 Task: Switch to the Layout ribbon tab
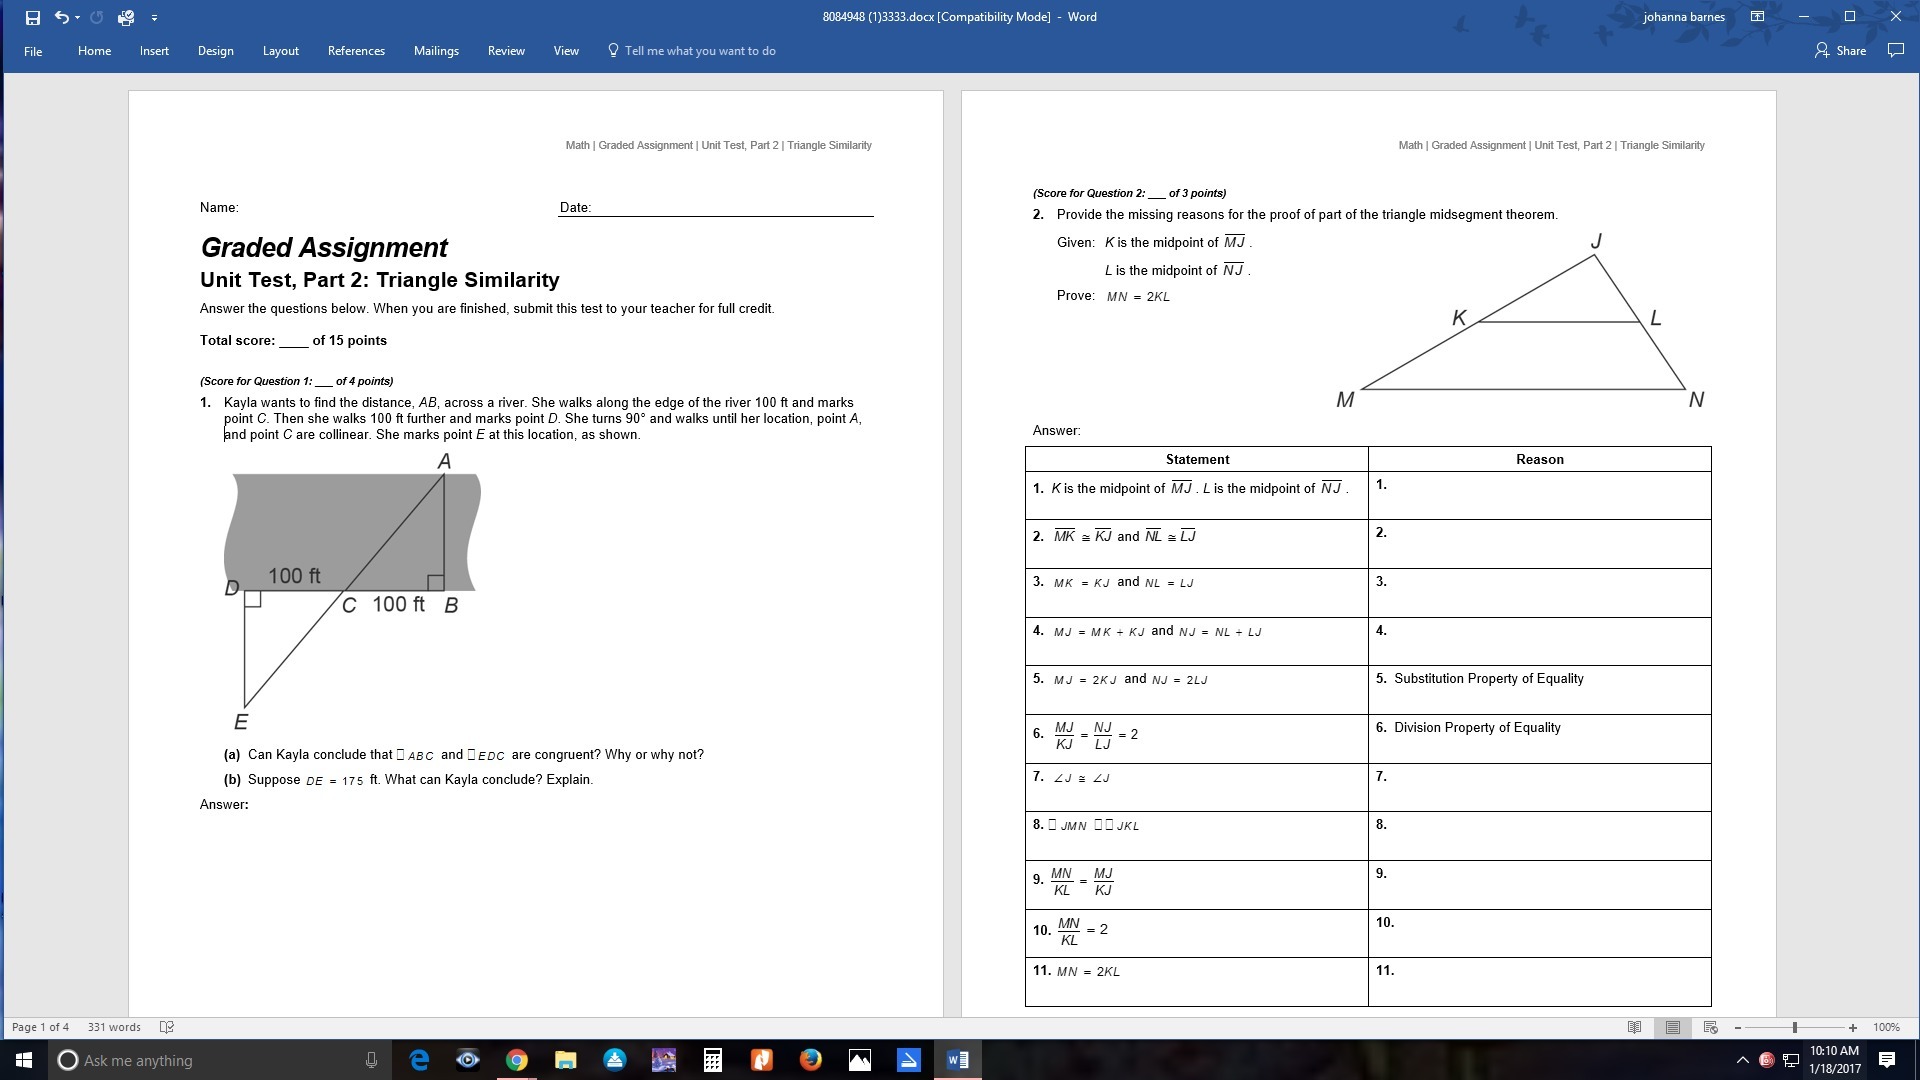[280, 51]
